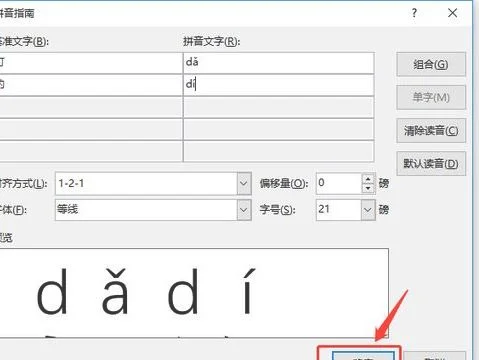Close the Phonetic Guide dialog
The height and width of the screenshot is (360, 479).
coord(452,13)
